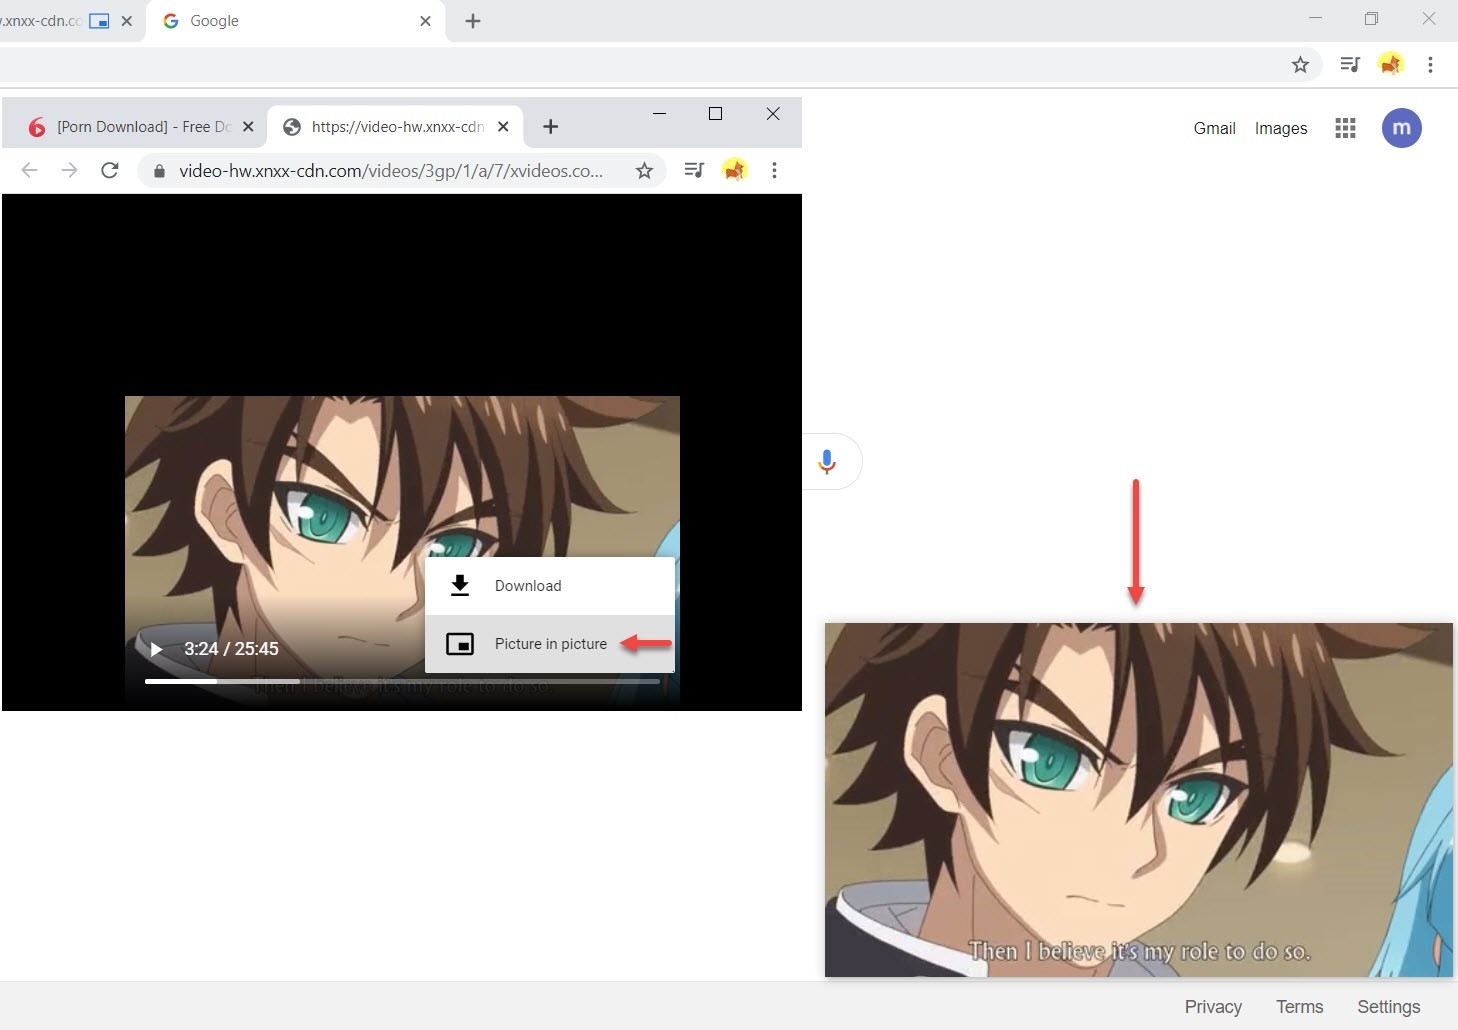
Task: Open a new tab in the inner browser window
Action: coord(550,127)
